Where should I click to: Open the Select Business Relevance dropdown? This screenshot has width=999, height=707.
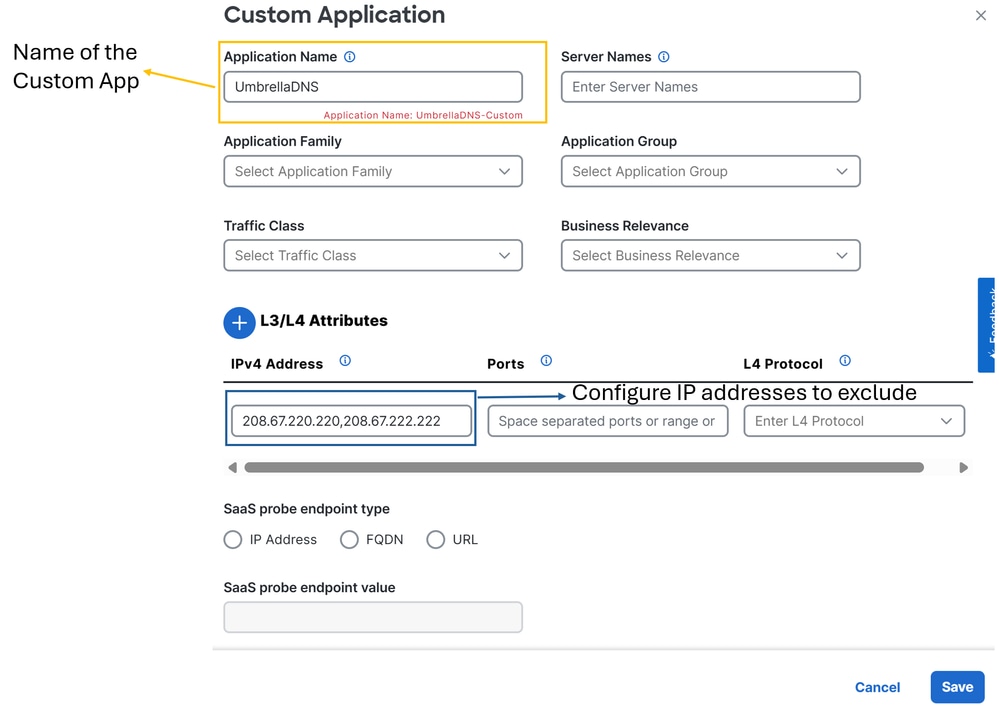point(710,255)
